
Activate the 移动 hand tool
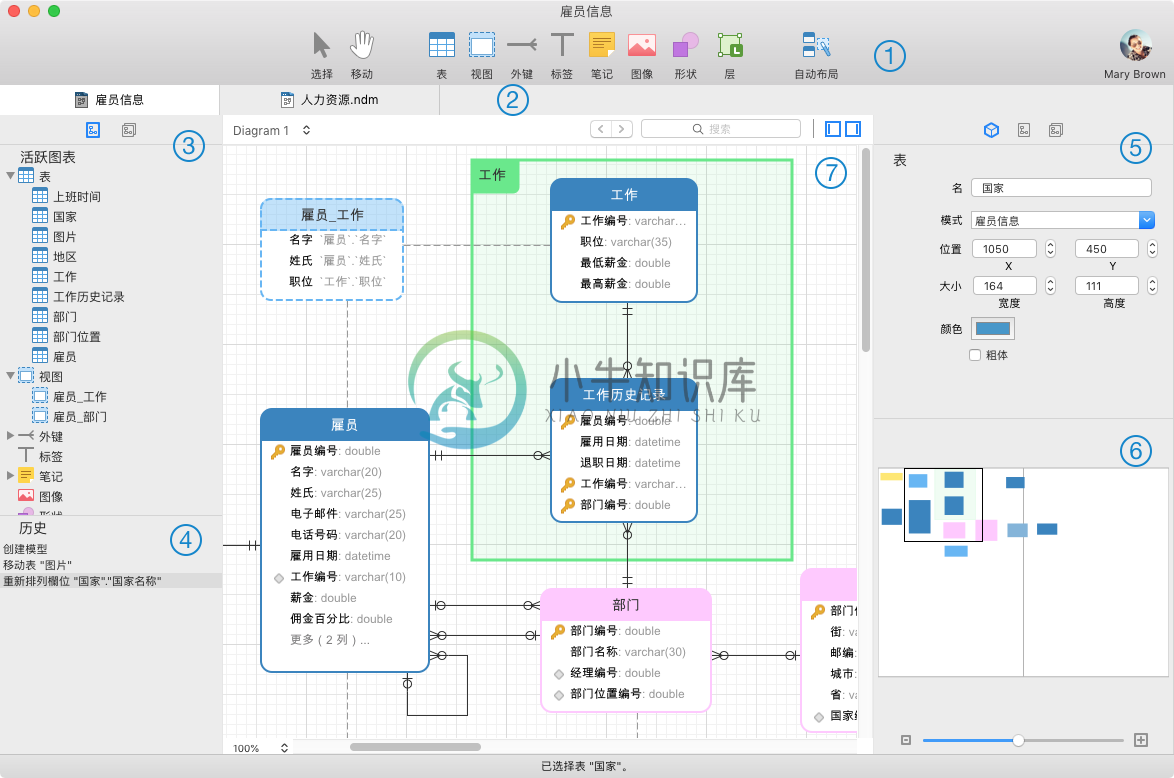(x=362, y=46)
